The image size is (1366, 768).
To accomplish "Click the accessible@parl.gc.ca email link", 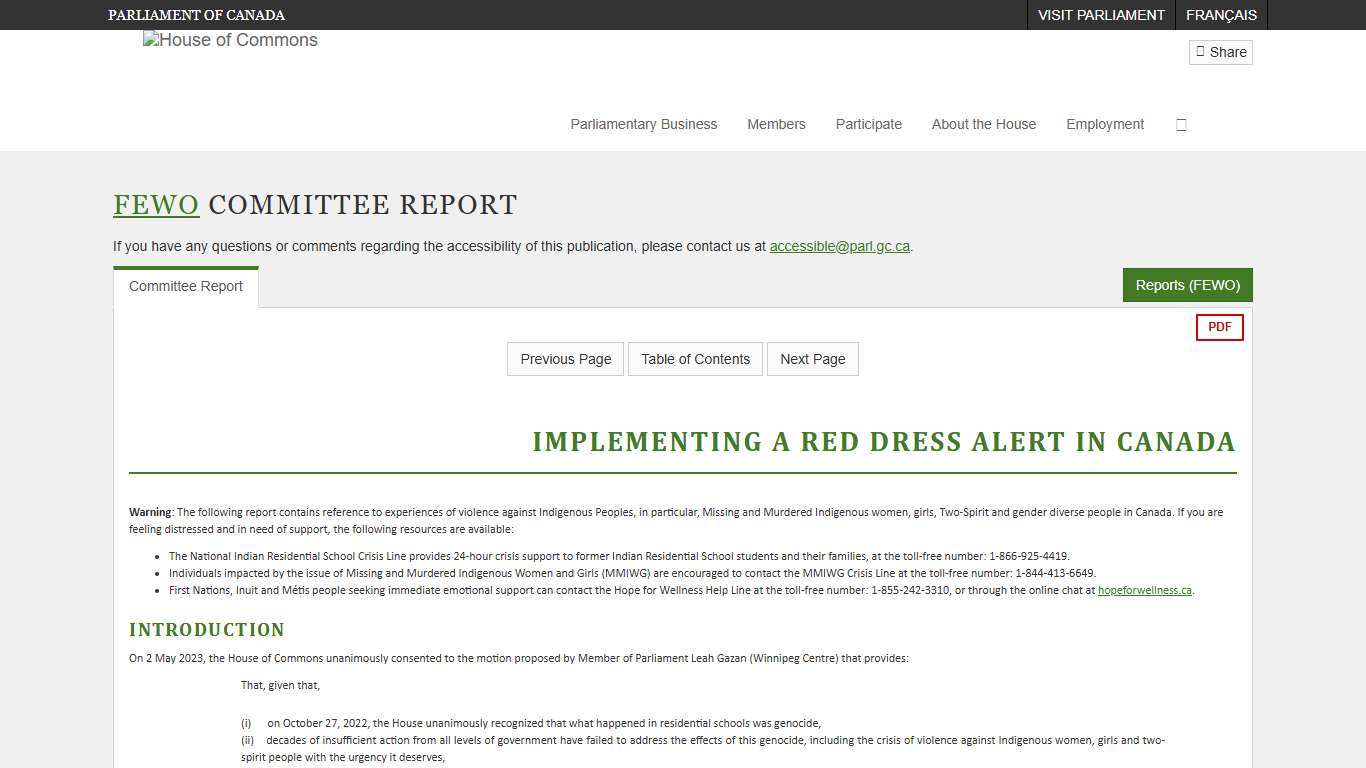I will [x=839, y=246].
